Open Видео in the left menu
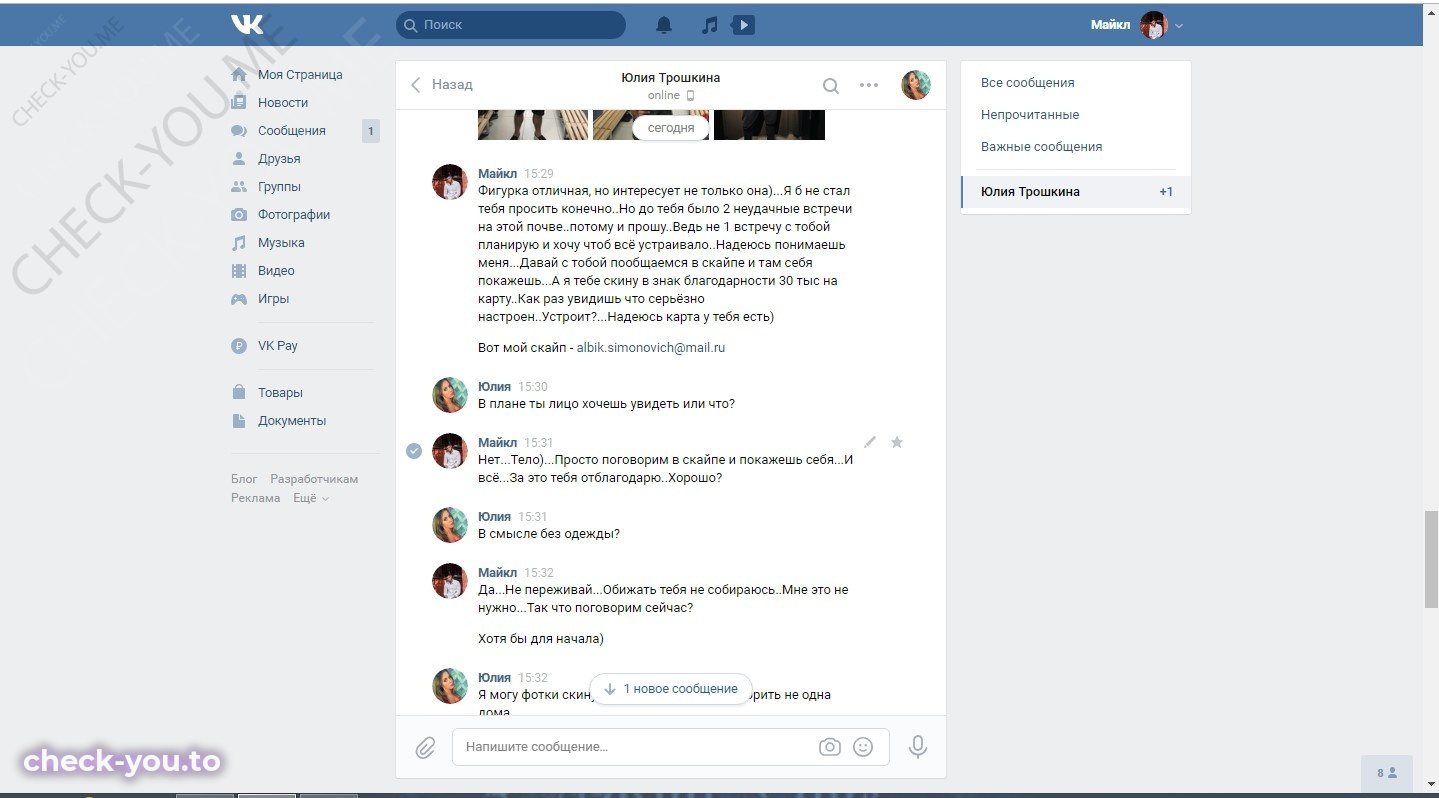This screenshot has width=1439, height=798. [x=276, y=271]
